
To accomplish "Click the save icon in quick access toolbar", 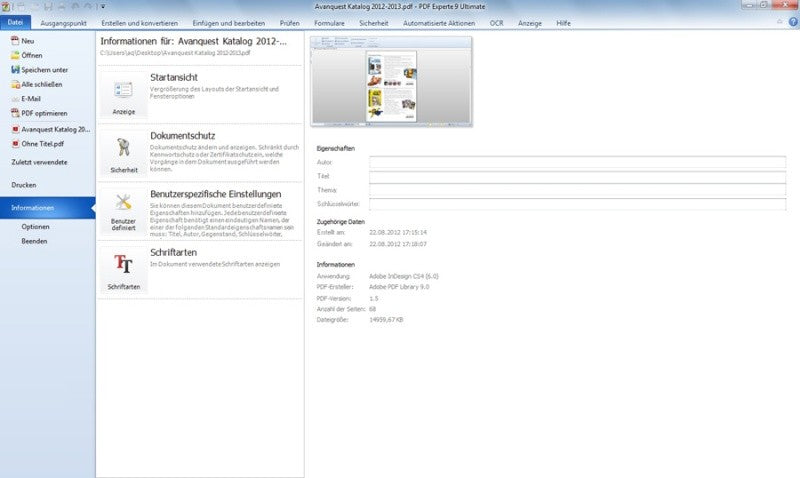I will click(48, 7).
